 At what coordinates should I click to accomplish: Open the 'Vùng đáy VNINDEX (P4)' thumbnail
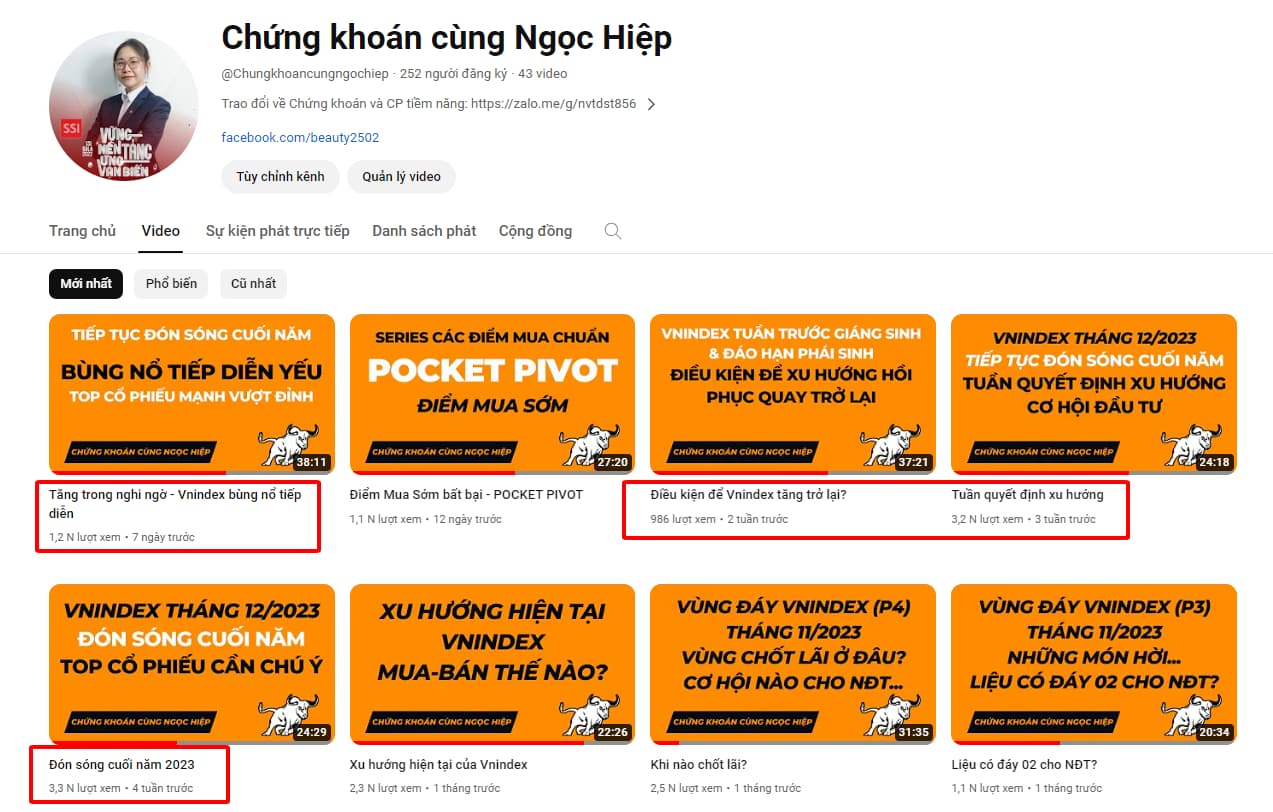793,664
